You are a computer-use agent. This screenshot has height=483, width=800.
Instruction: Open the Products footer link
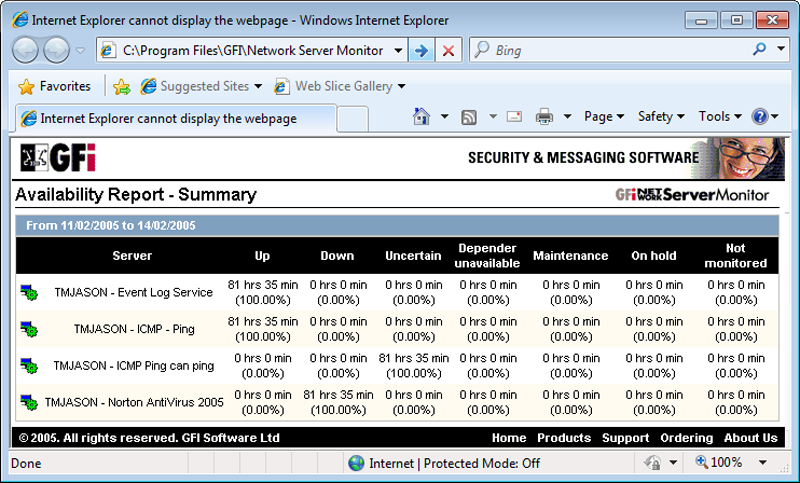564,438
